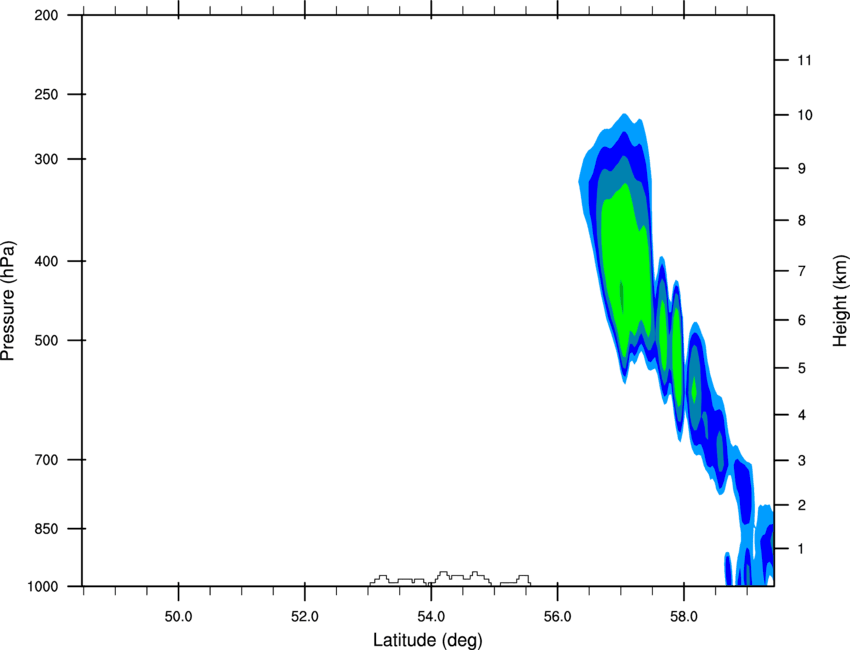Click the 2 km height label
This screenshot has width=850, height=650.
(x=802, y=505)
